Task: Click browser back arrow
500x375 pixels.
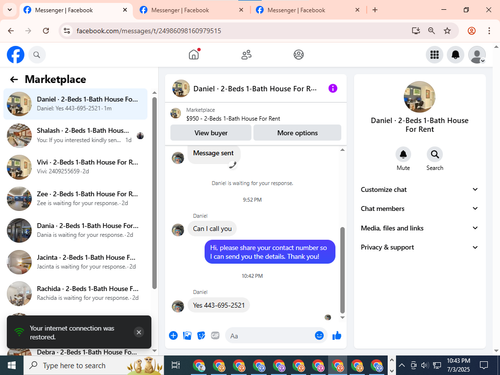Action: pyautogui.click(x=11, y=31)
